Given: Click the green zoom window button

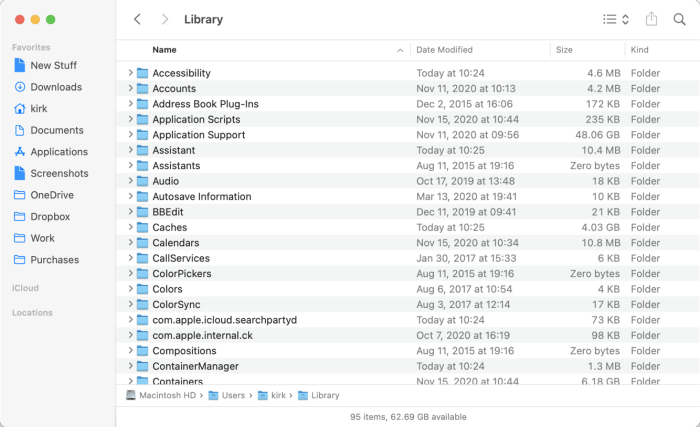Looking at the screenshot, I should 50,19.
